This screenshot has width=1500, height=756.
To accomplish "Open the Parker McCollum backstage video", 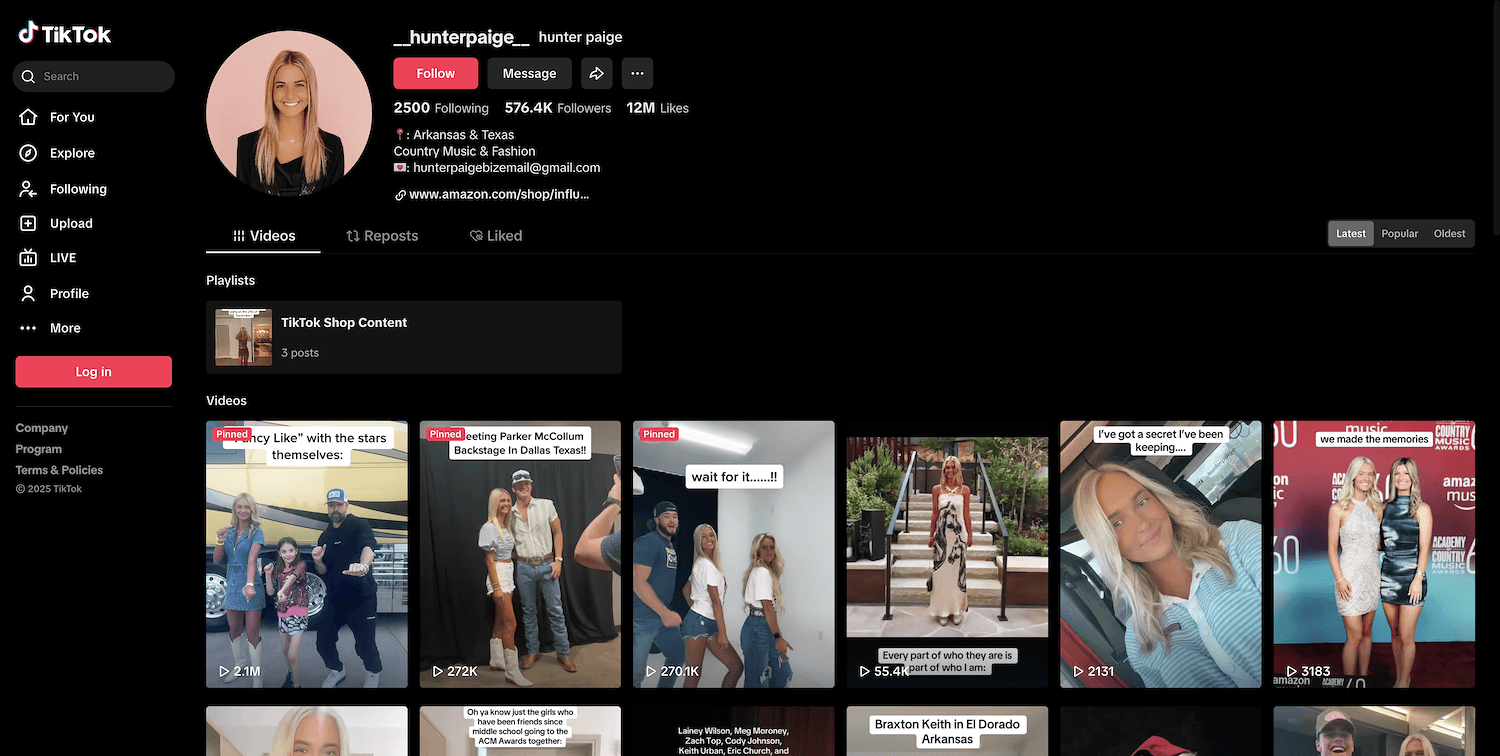I will pos(520,554).
